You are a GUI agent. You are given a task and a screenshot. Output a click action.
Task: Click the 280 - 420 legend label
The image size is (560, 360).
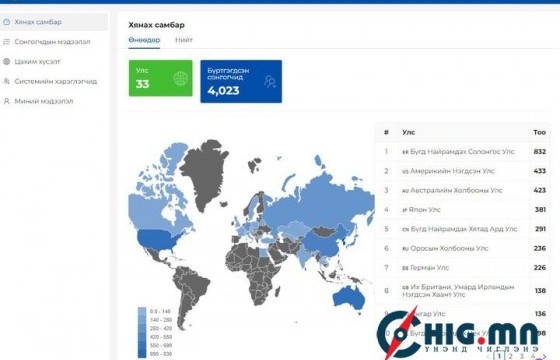(161, 329)
